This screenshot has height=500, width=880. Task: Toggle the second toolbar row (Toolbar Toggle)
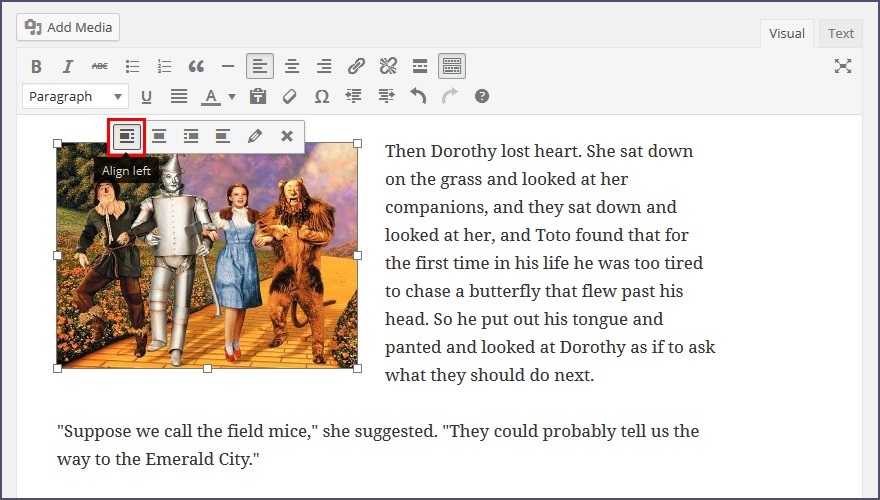pos(452,67)
